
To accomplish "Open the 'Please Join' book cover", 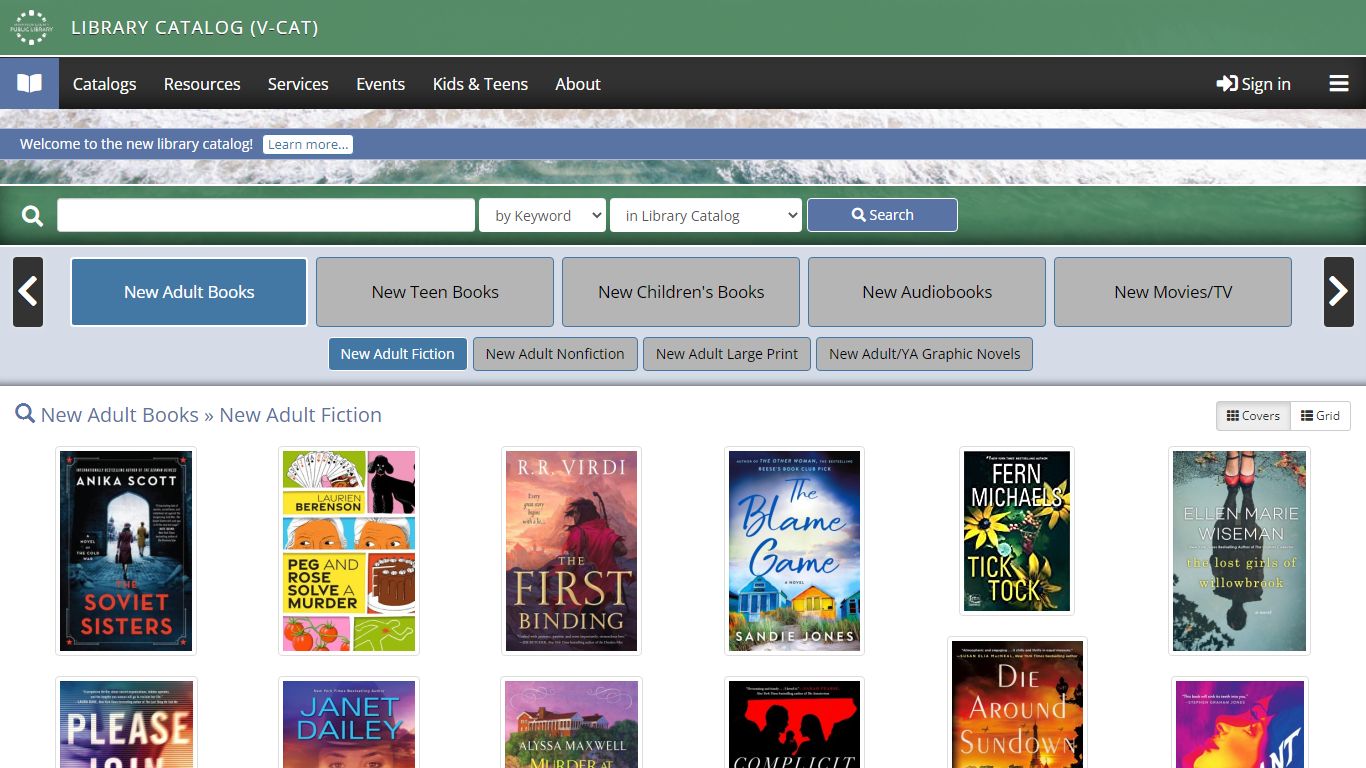I will pos(126,723).
